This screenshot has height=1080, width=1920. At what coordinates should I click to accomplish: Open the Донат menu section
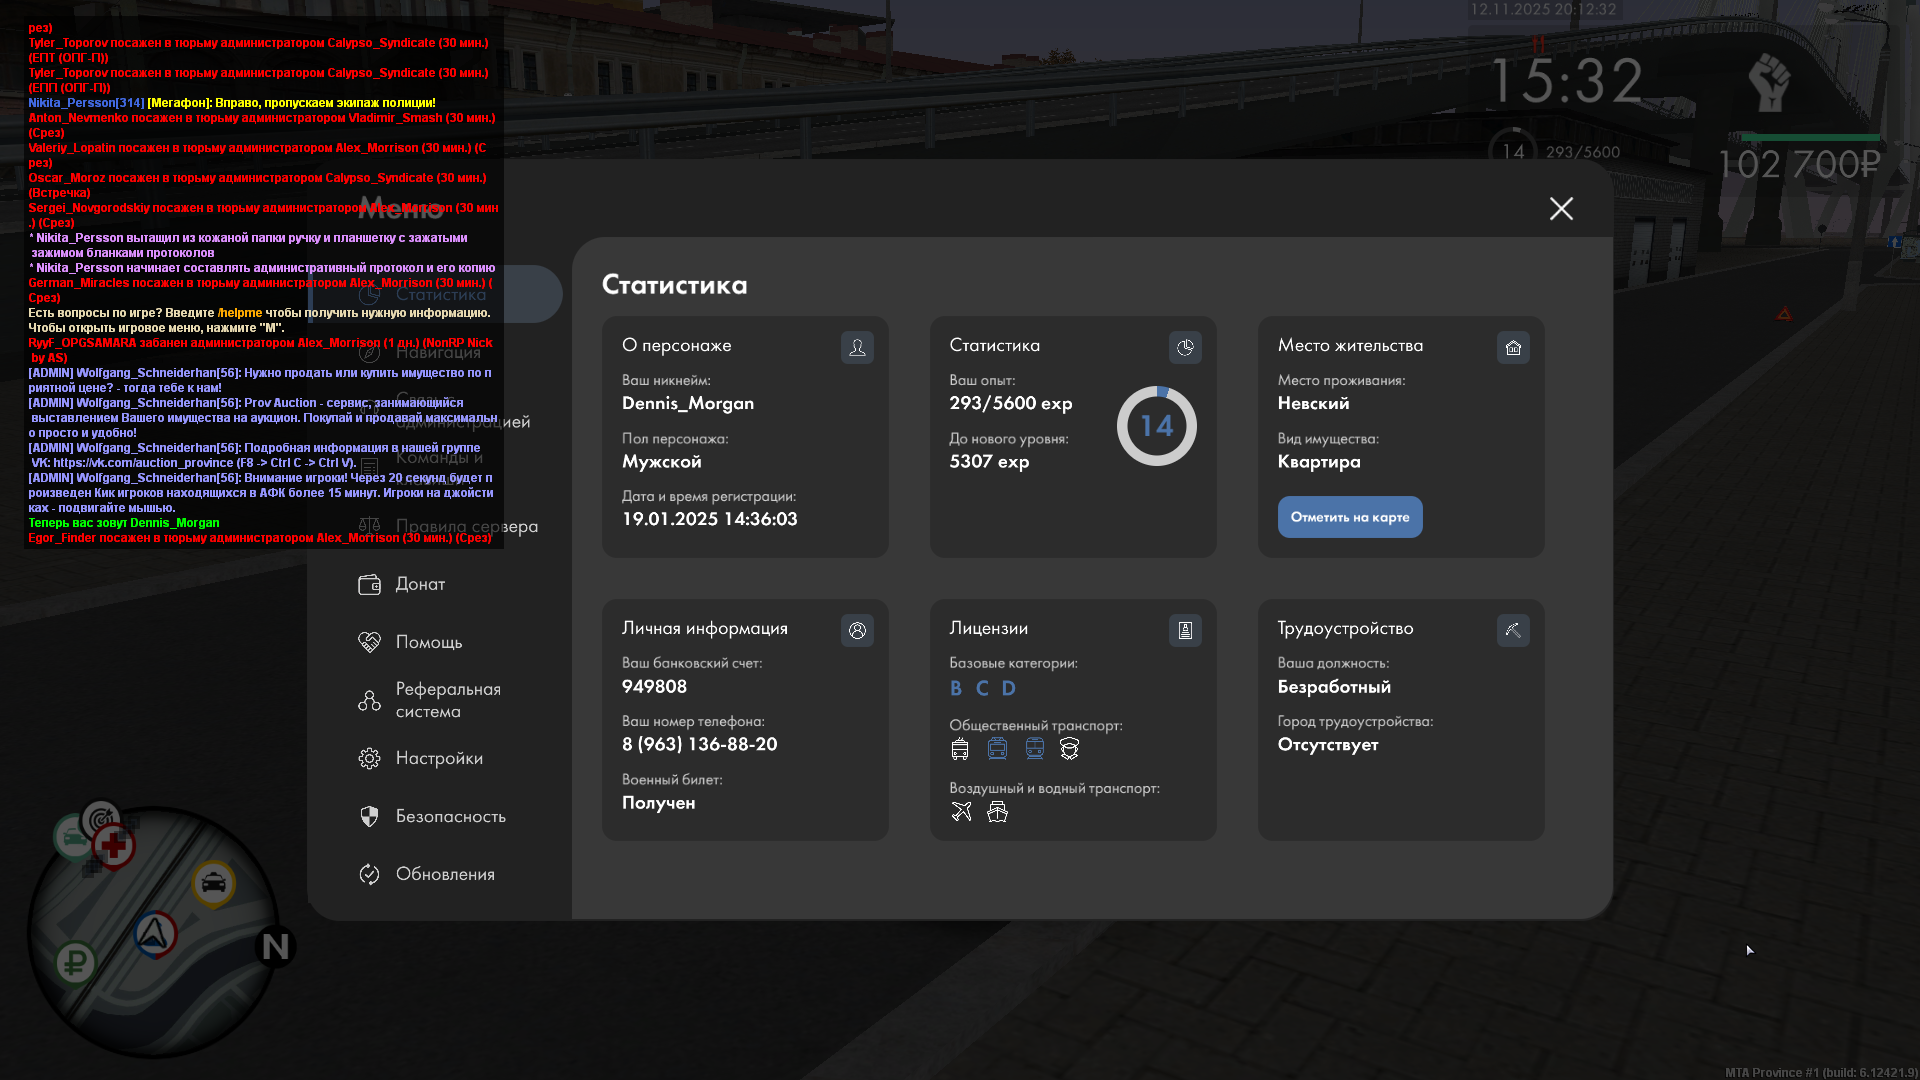tap(420, 584)
